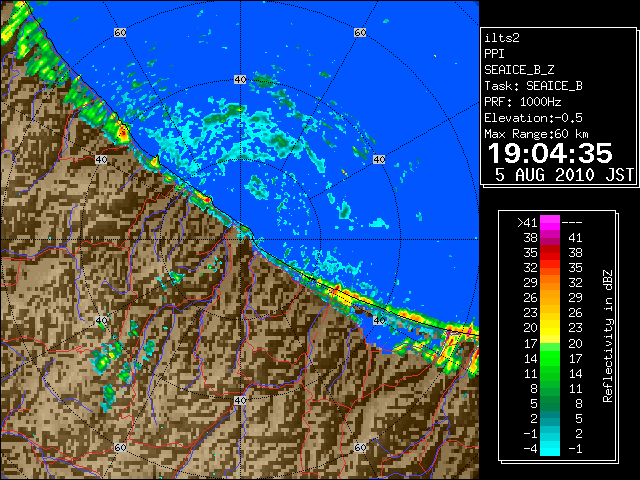The width and height of the screenshot is (640, 480).
Task: Select the "Elevation:-0.5" line
Action: point(533,118)
